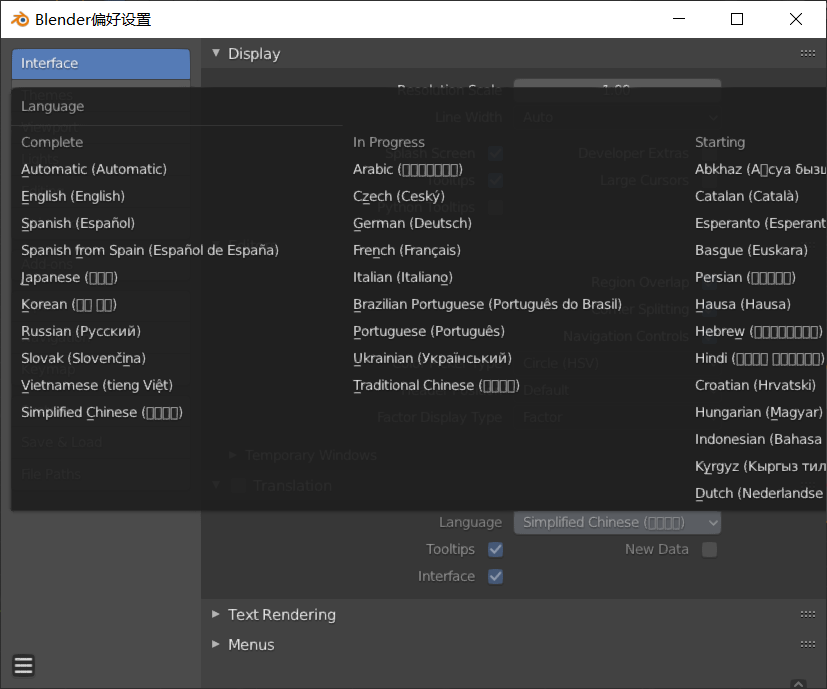
Task: Choose Spanish (Español) language
Action: point(78,223)
